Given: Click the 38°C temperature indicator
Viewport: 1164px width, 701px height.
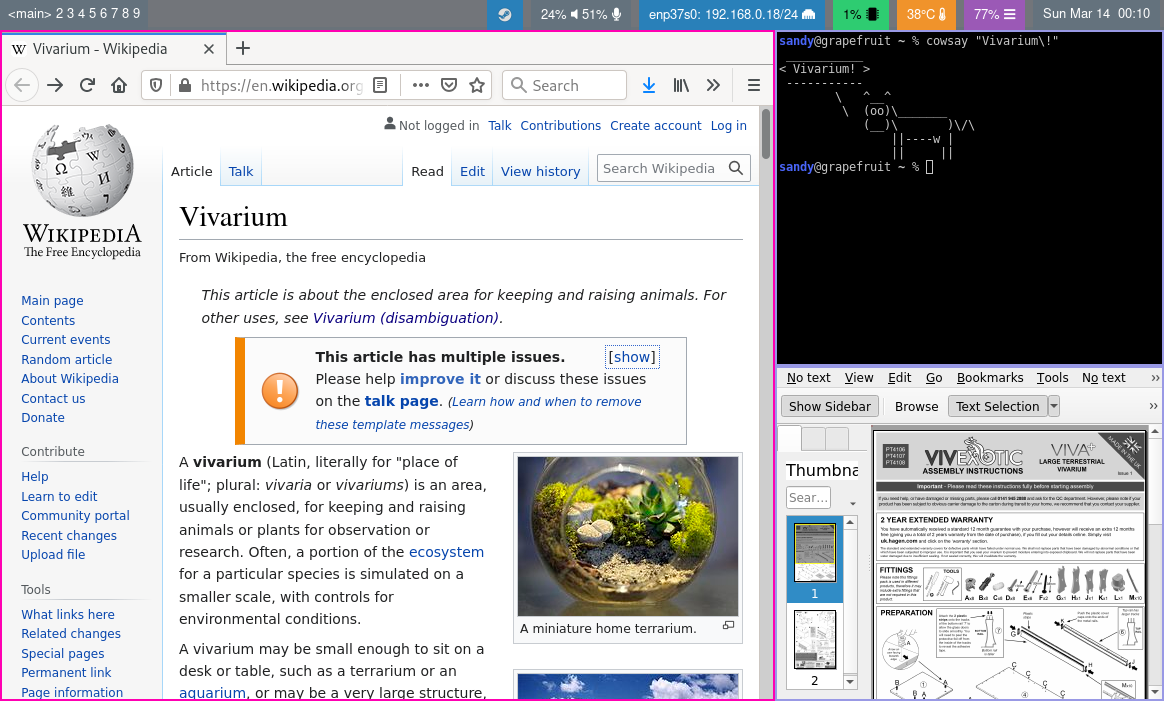Looking at the screenshot, I should point(925,14).
